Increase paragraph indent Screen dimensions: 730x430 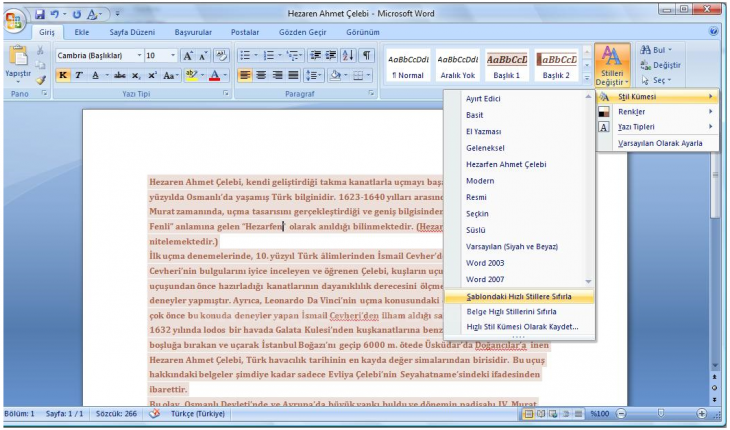click(331, 56)
